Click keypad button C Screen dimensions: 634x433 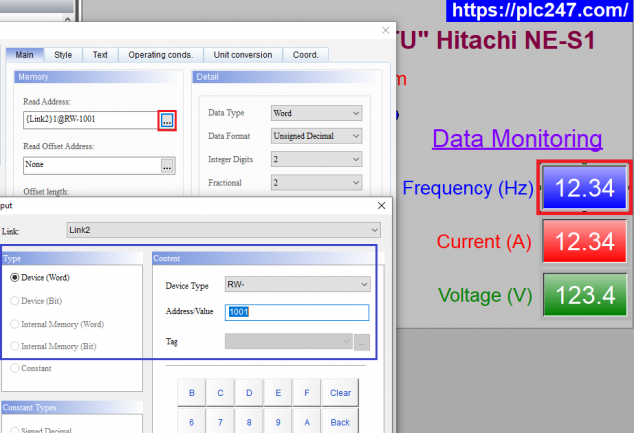(220, 393)
